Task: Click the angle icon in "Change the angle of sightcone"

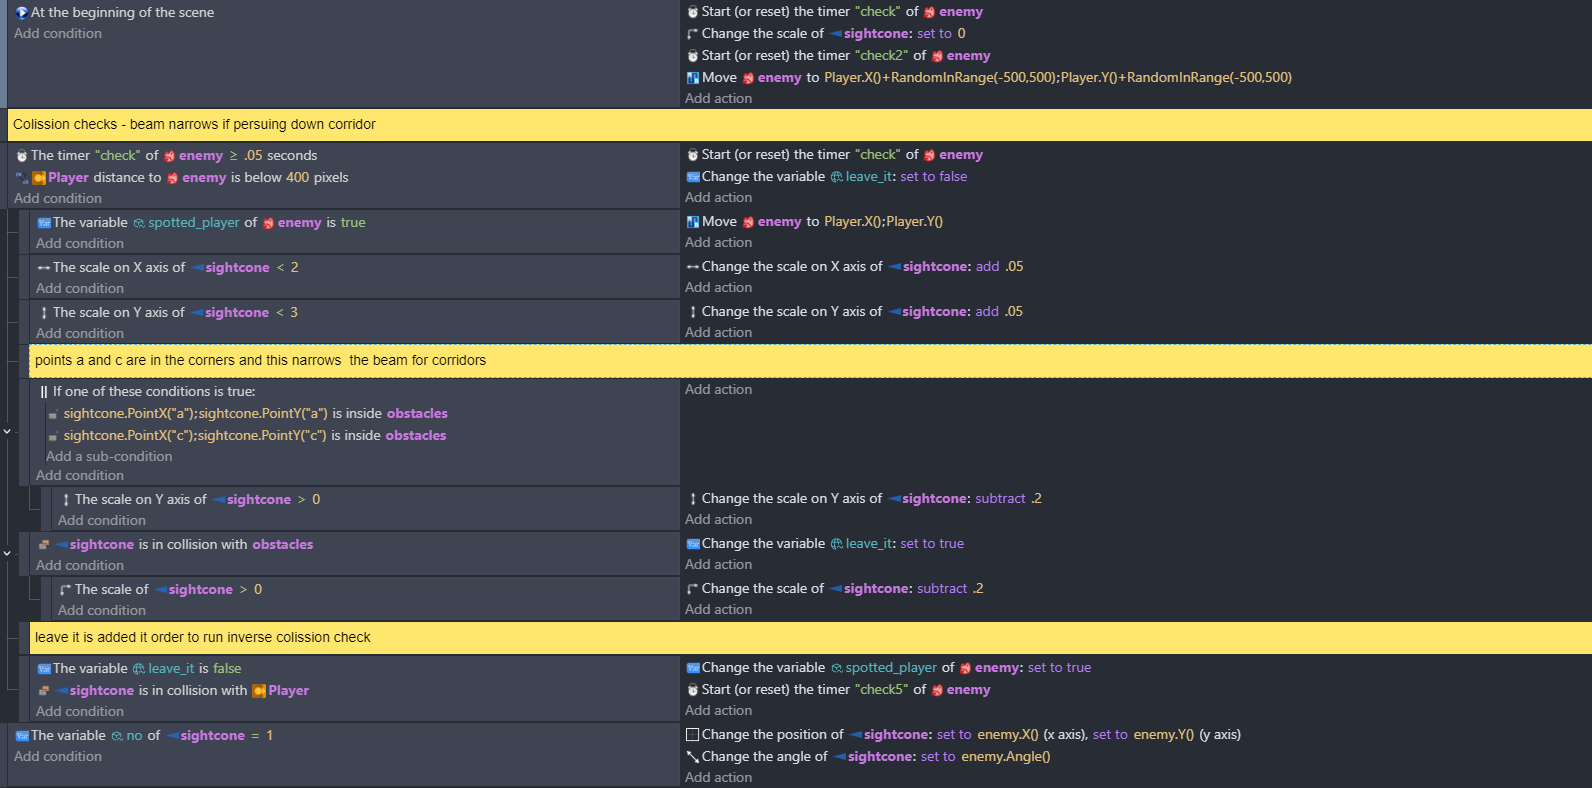Action: 692,757
